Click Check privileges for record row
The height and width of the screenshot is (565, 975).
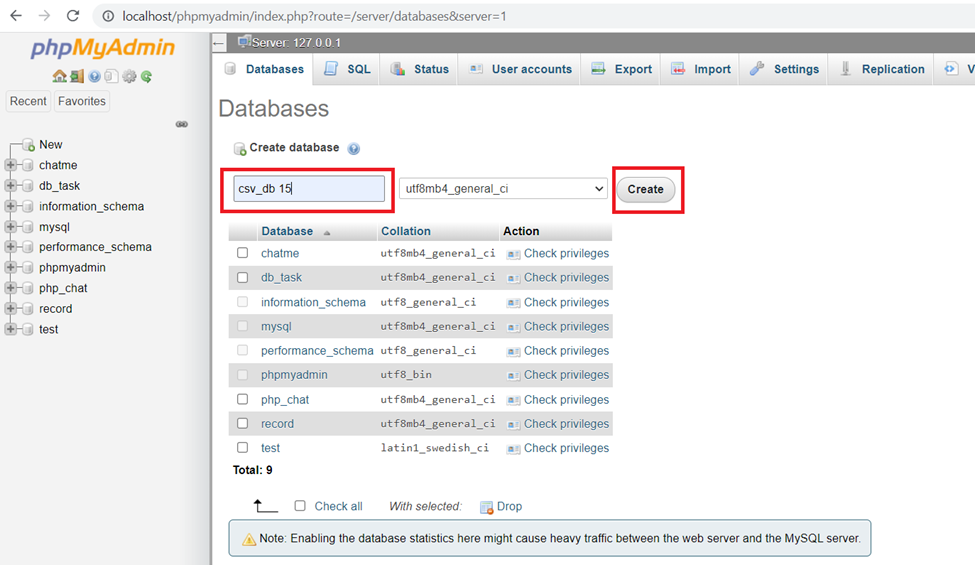point(566,424)
